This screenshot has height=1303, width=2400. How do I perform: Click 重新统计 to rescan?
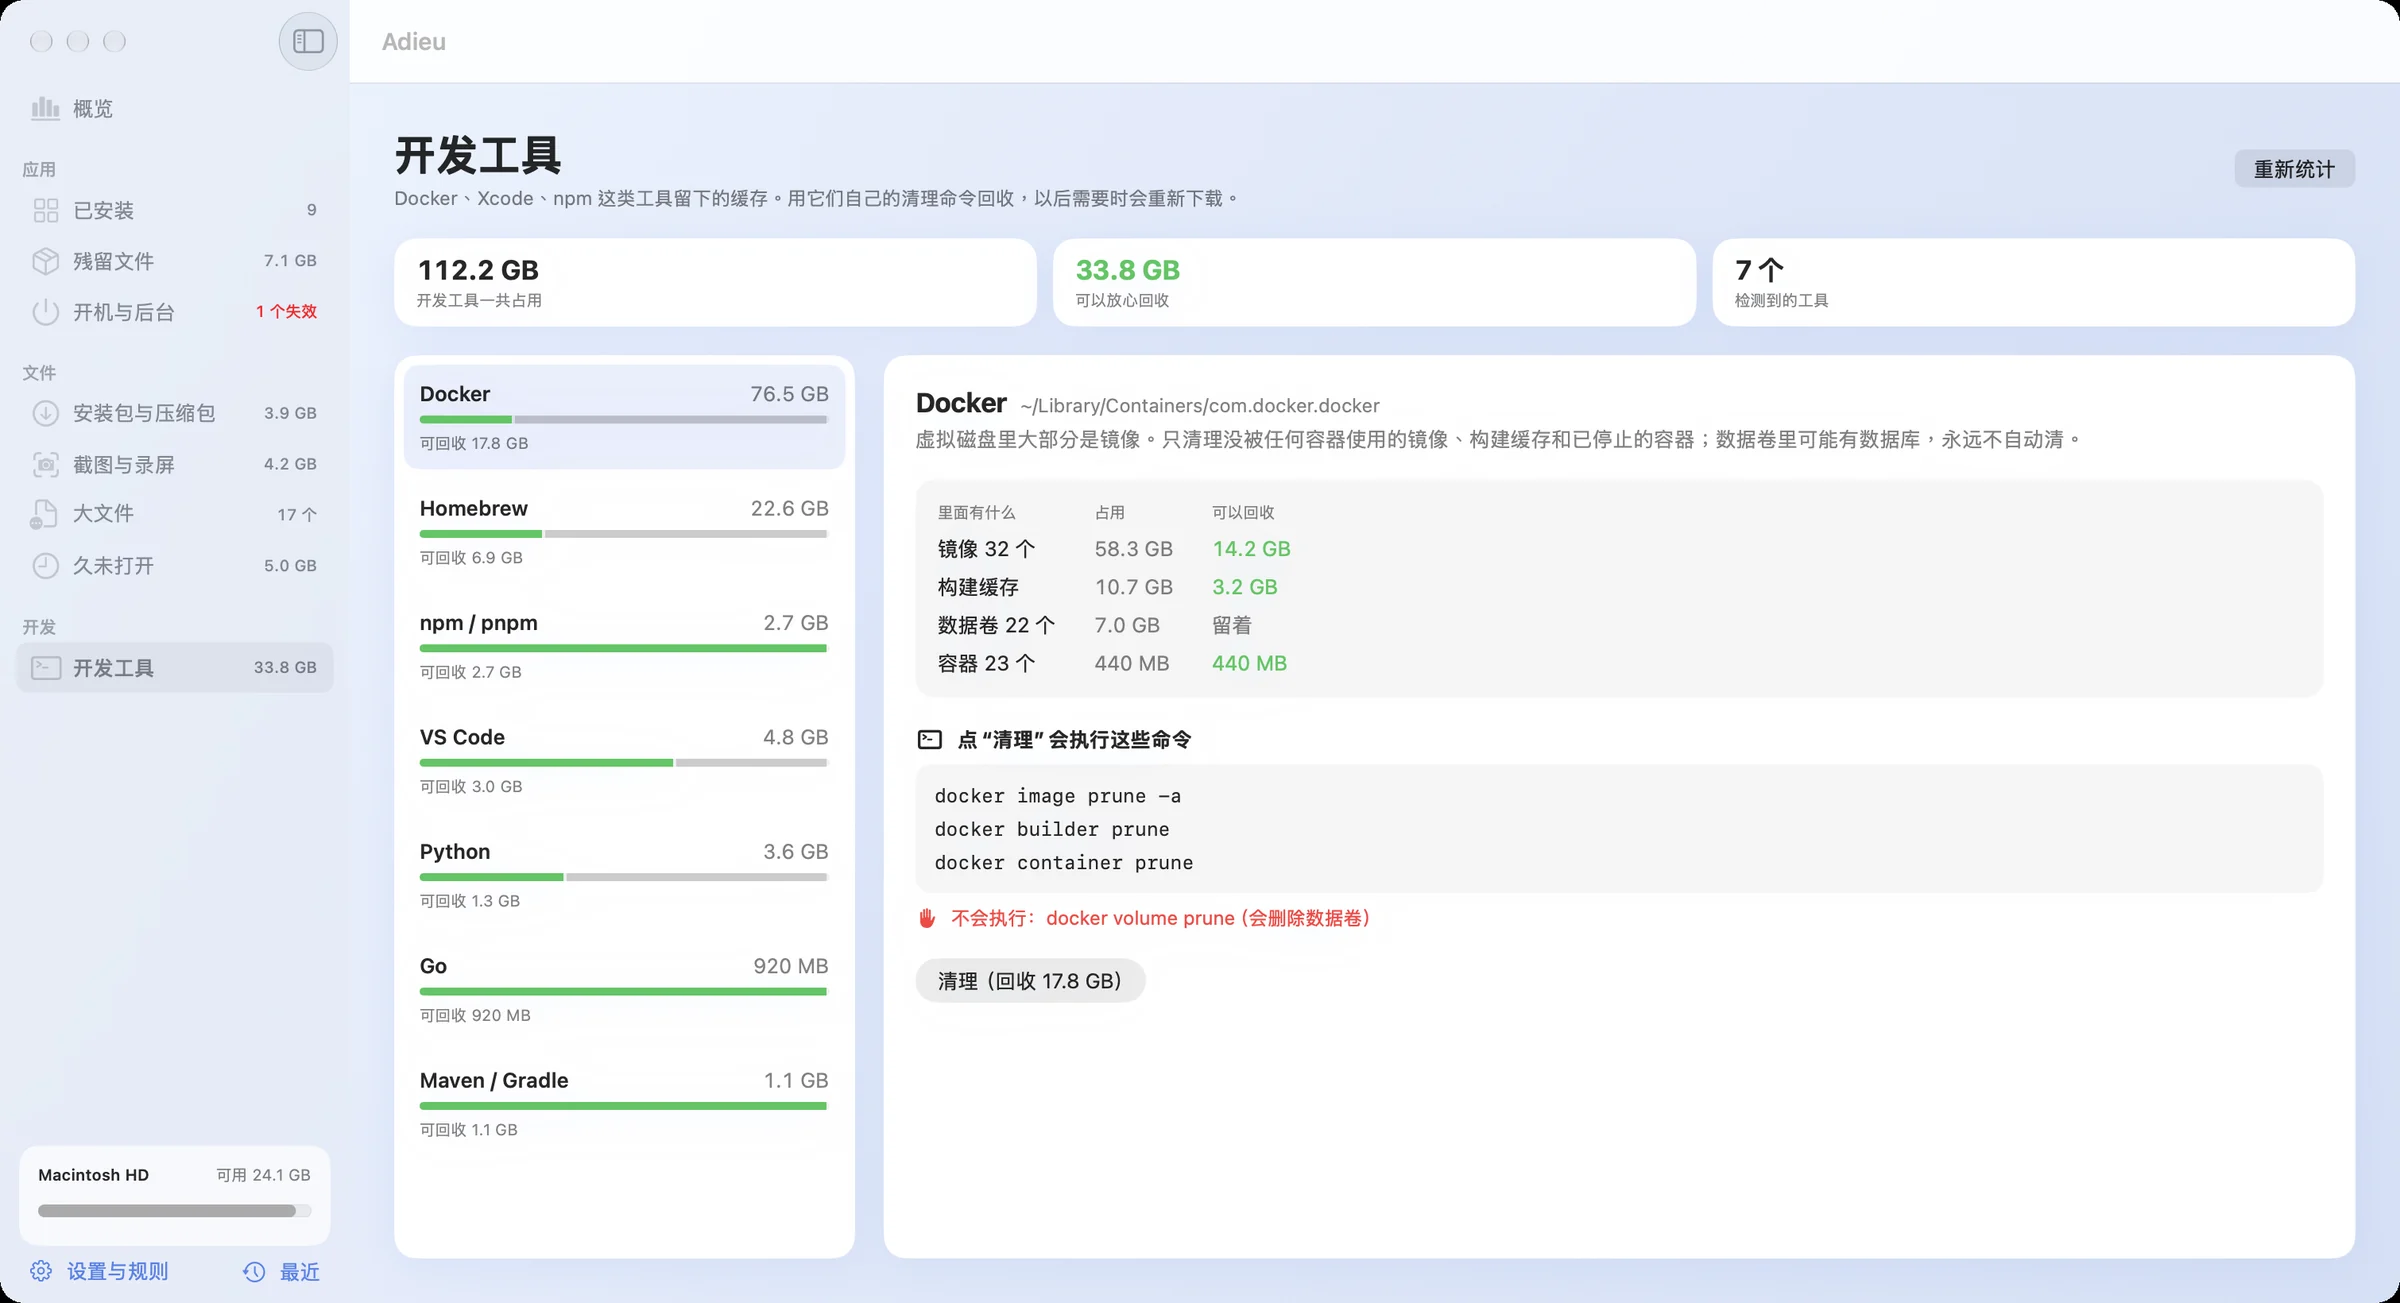tap(2294, 169)
